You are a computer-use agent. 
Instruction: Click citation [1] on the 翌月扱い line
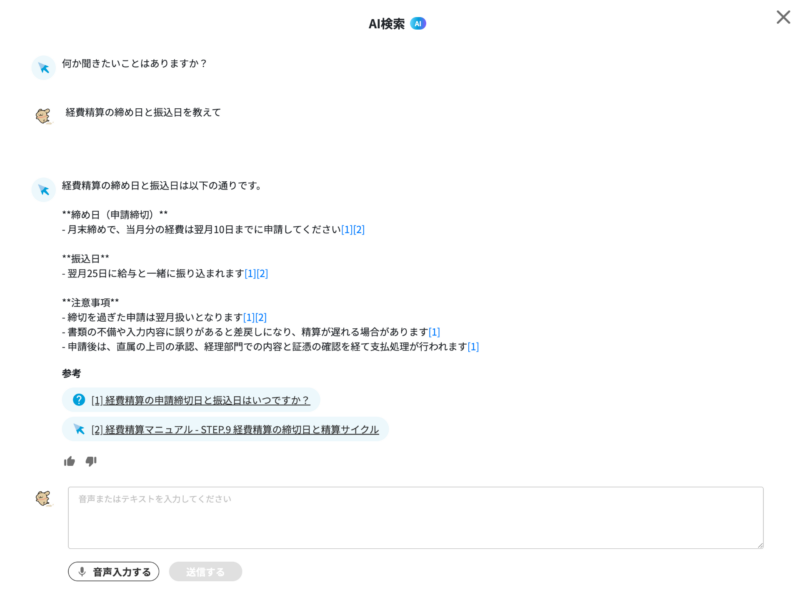pyautogui.click(x=249, y=317)
